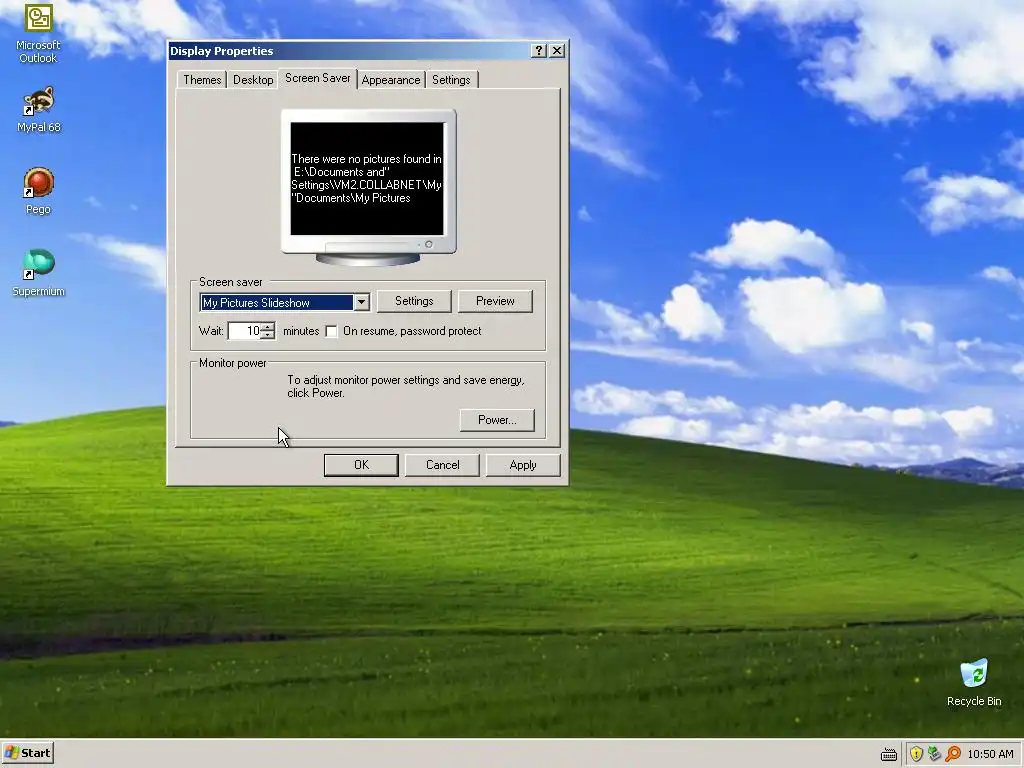Image resolution: width=1024 pixels, height=768 pixels.
Task: Increase the wait minutes spinner up arrow
Action: tap(268, 327)
